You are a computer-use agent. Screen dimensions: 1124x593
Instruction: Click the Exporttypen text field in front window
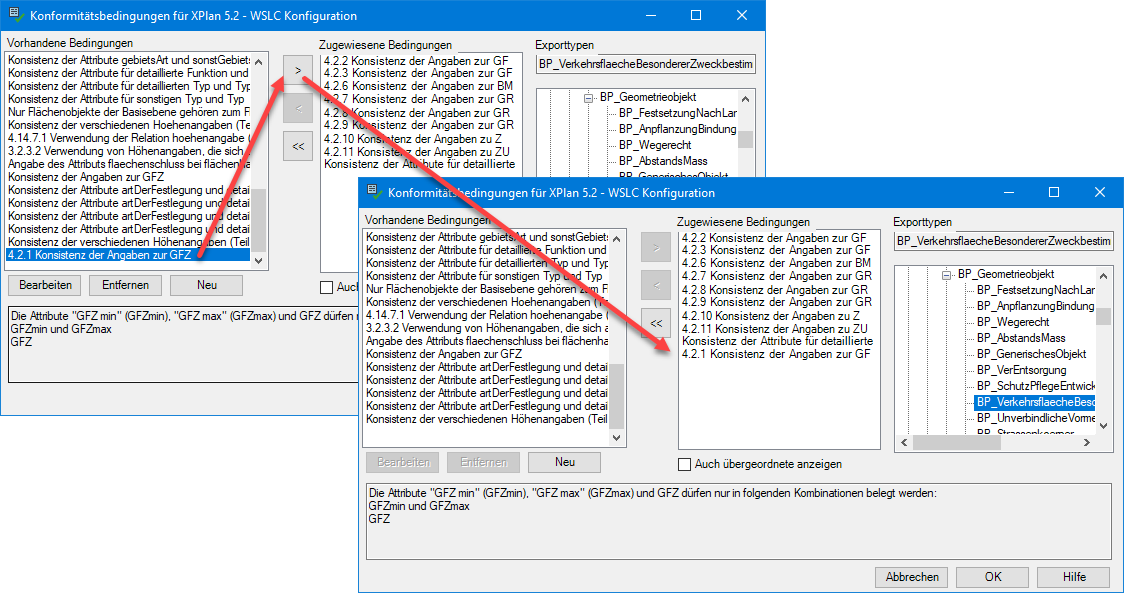1002,241
